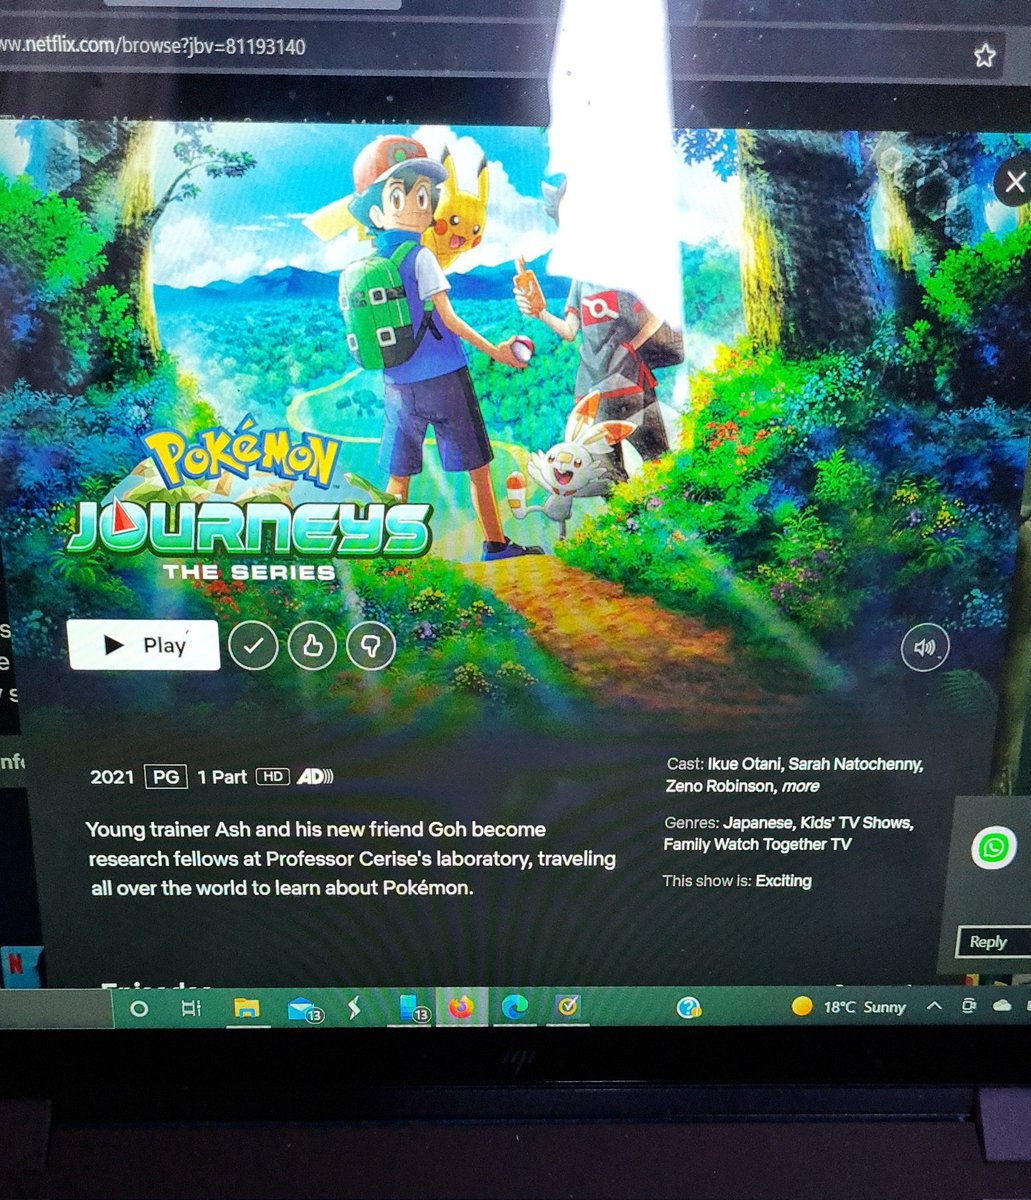1031x1200 pixels.
Task: Rate the show thumbs down
Action: [371, 648]
